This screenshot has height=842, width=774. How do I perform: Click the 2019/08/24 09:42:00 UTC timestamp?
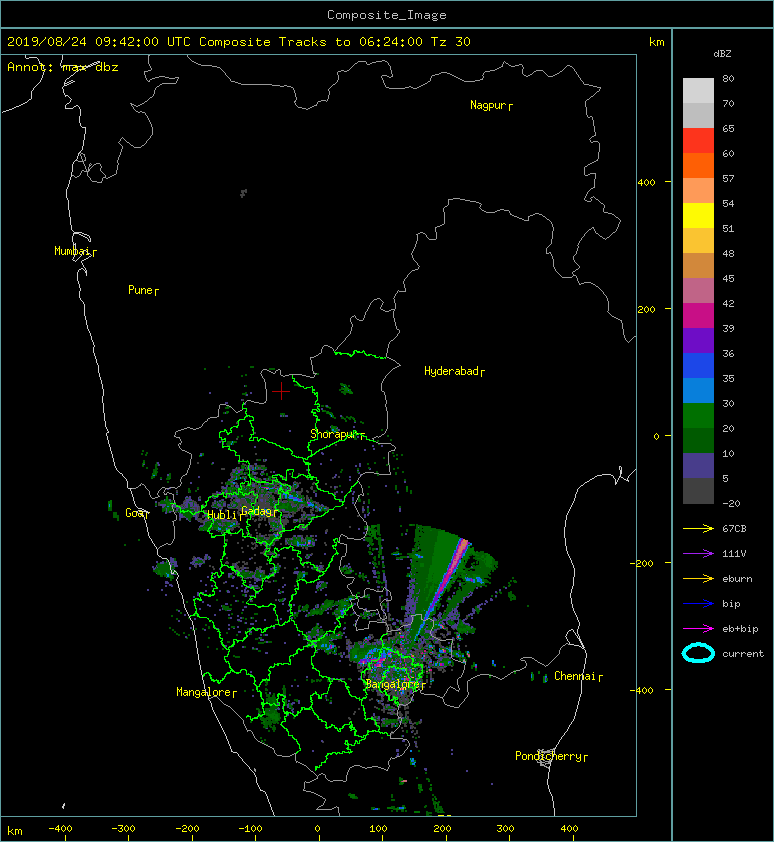tap(99, 42)
